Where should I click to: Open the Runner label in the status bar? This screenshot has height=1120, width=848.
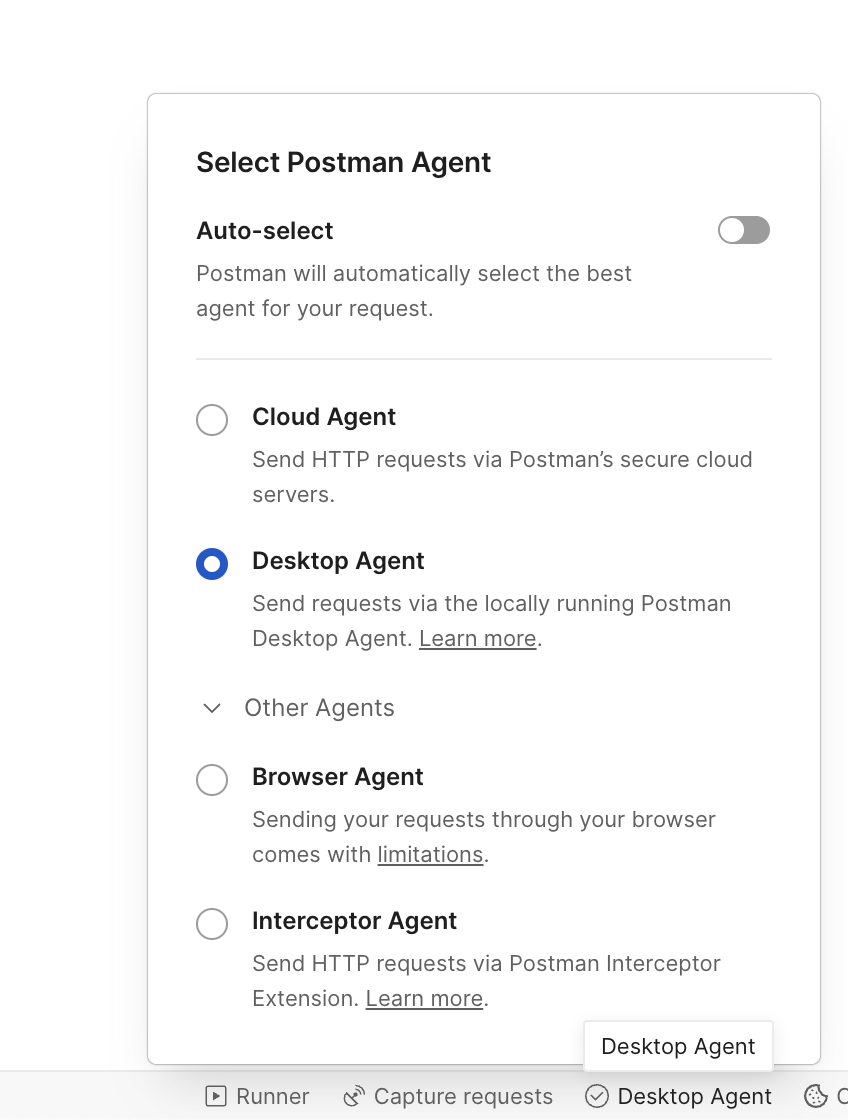(x=272, y=1097)
